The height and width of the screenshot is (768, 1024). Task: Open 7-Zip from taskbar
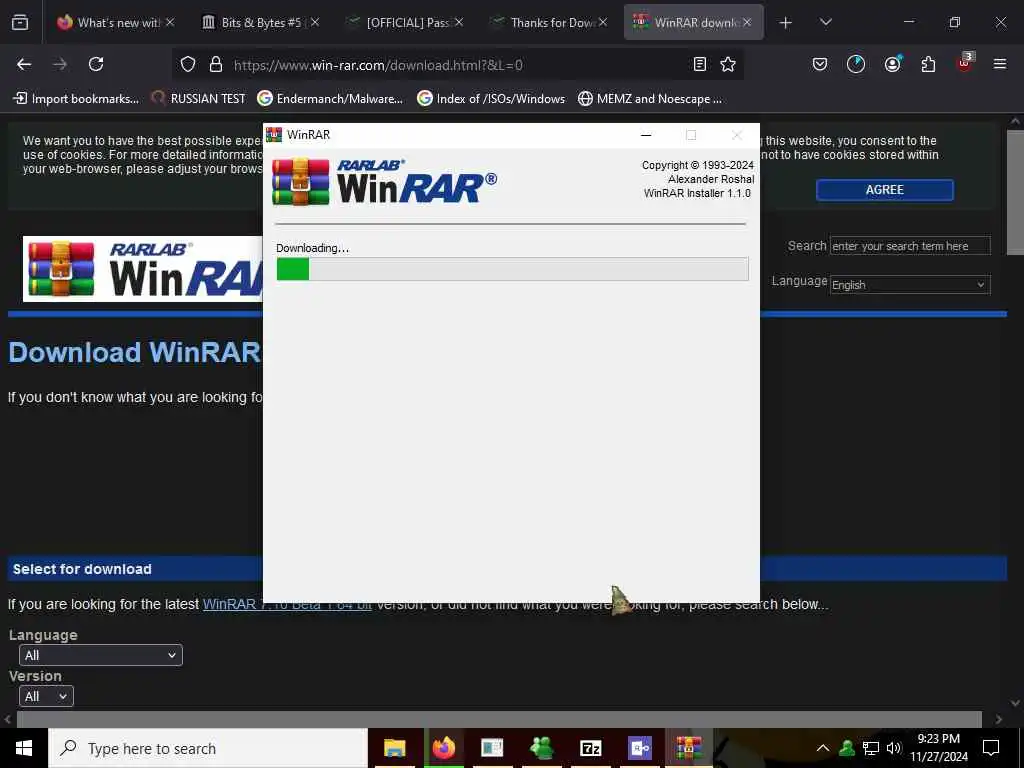tap(590, 748)
